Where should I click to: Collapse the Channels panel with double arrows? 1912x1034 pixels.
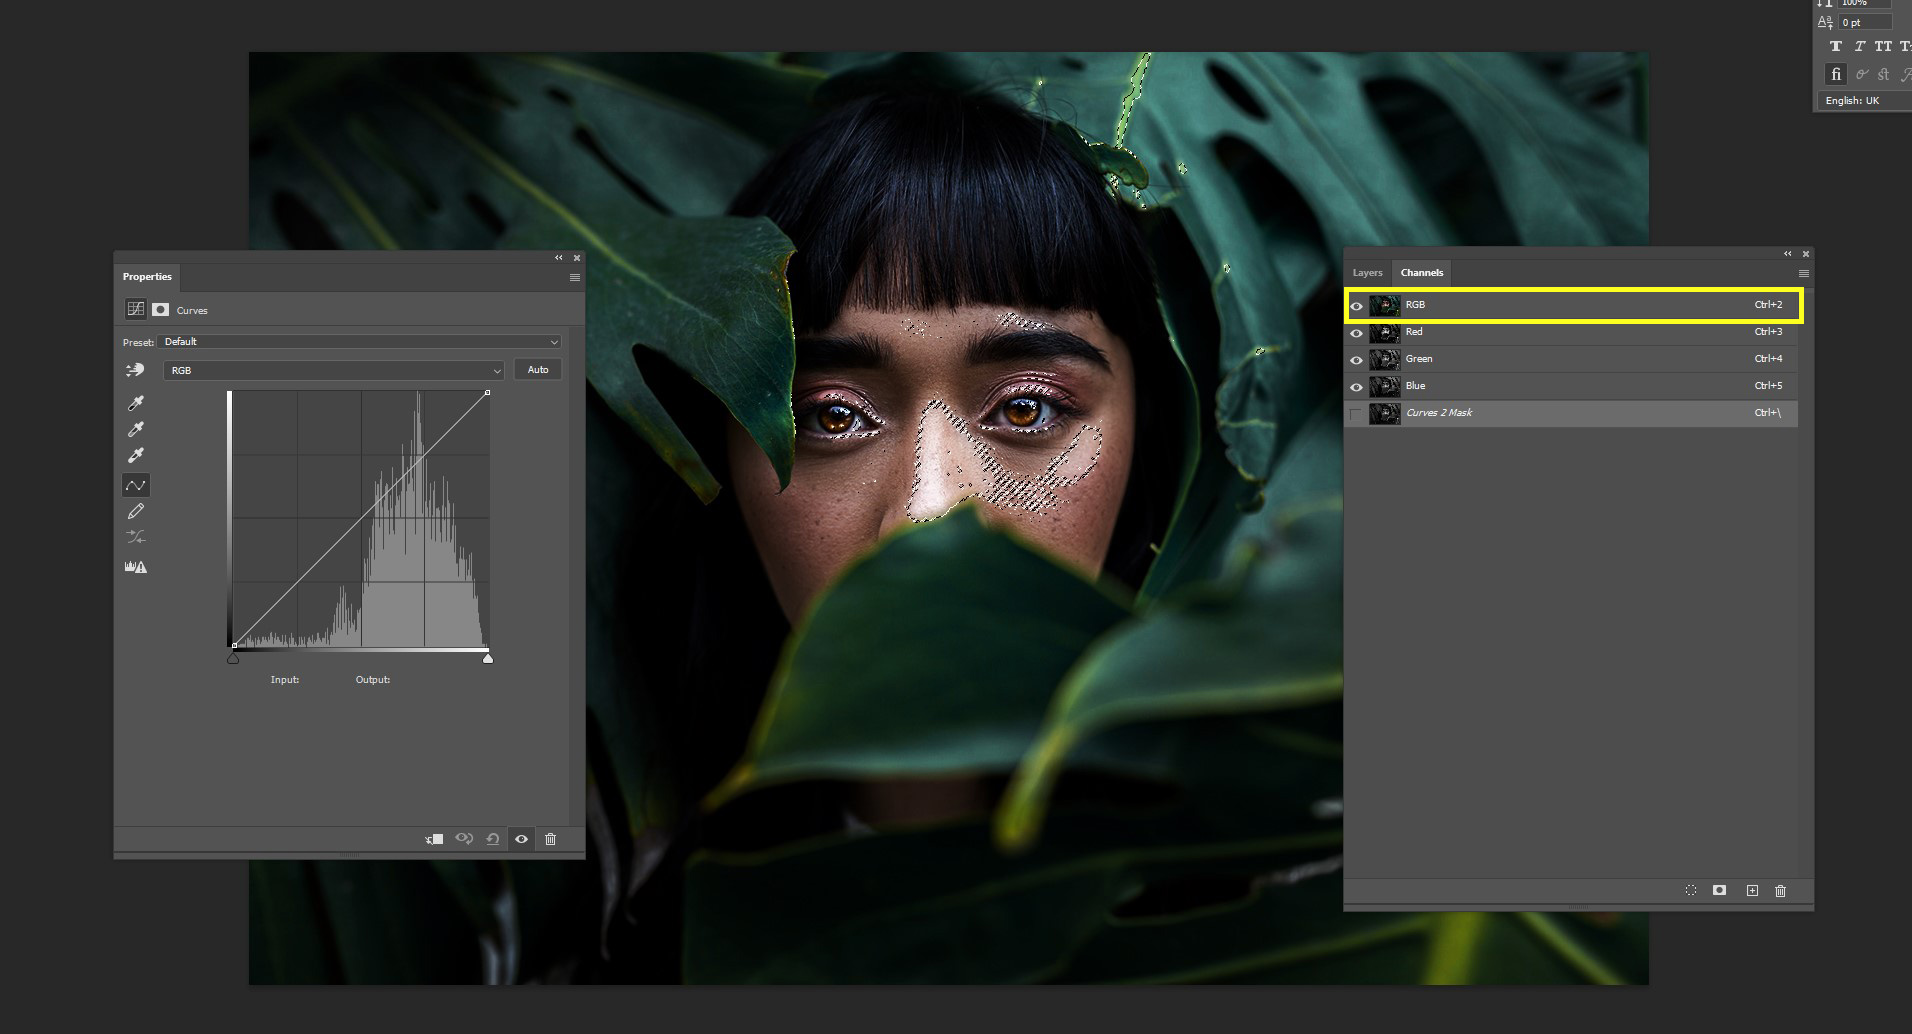1788,254
